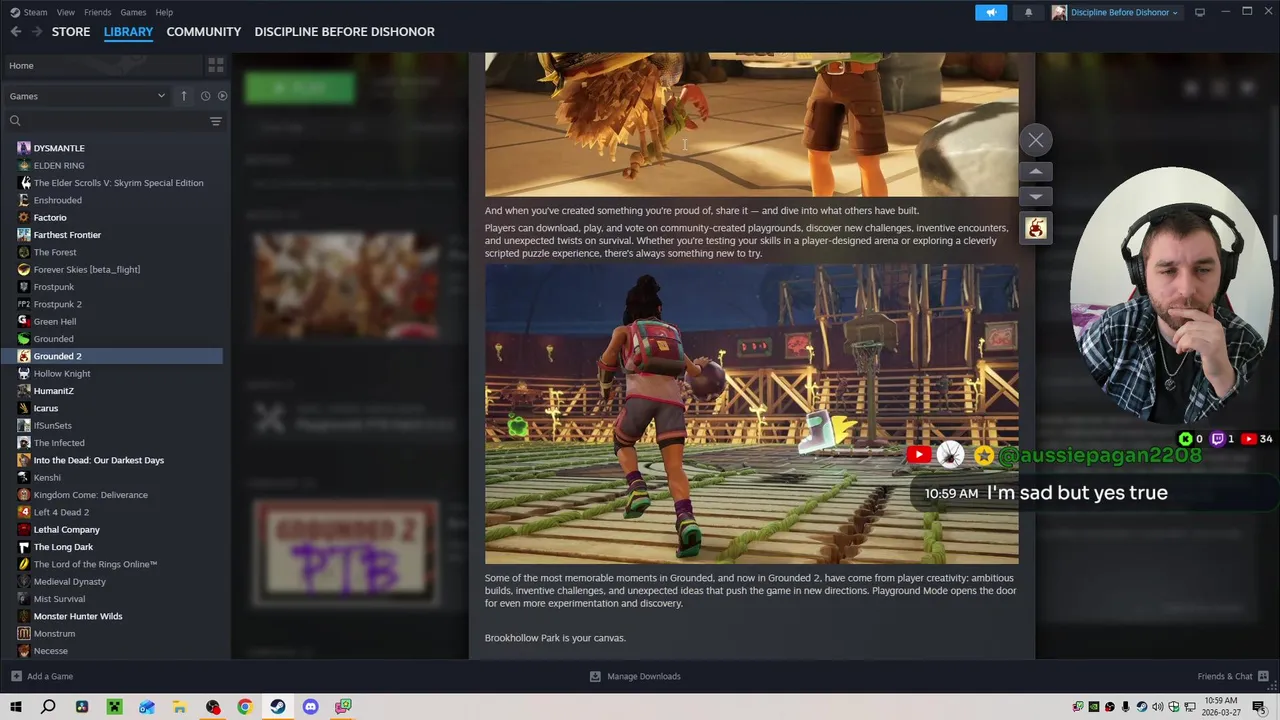The height and width of the screenshot is (720, 1280).
Task: Toggle the sort ascending arrow in library filter
Action: coord(184,96)
